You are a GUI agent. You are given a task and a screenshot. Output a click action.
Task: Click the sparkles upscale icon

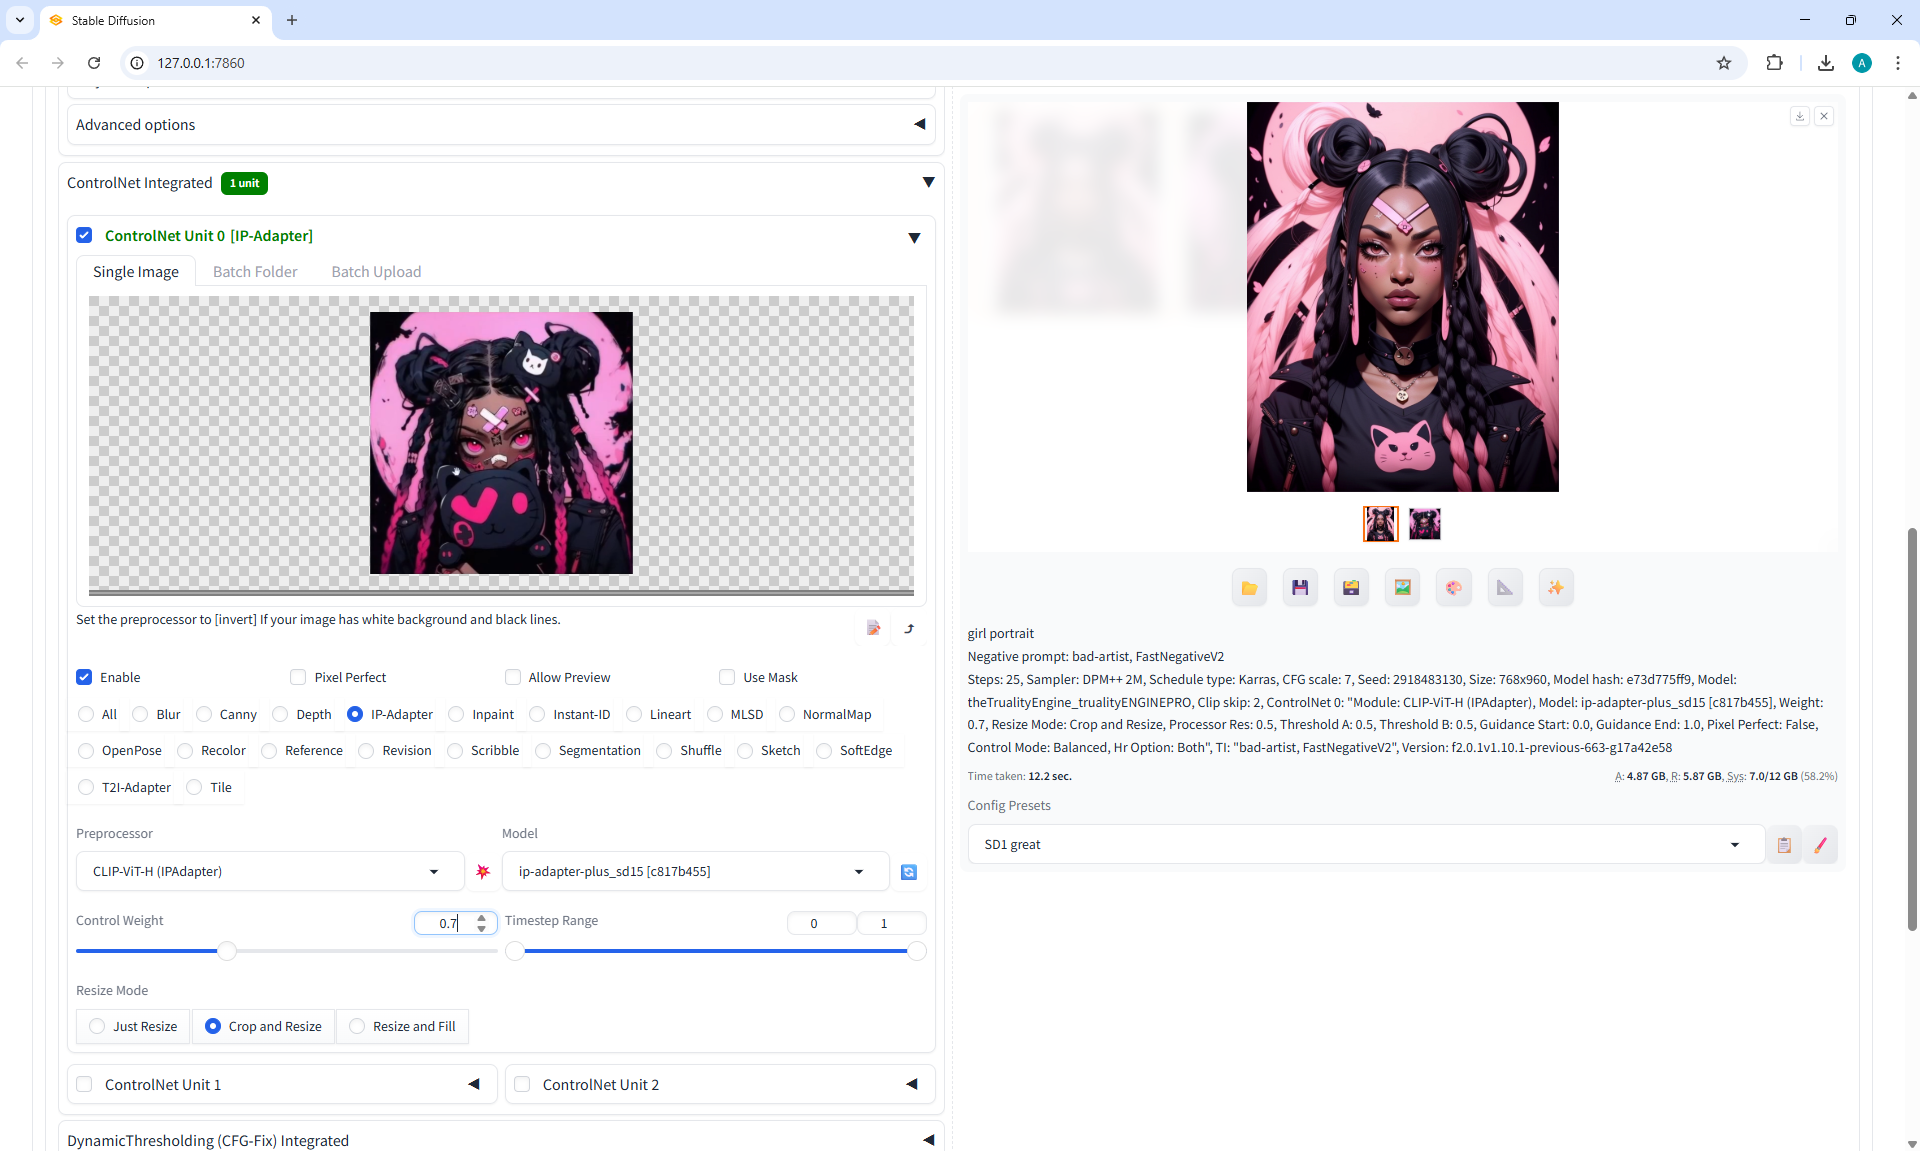point(1555,588)
